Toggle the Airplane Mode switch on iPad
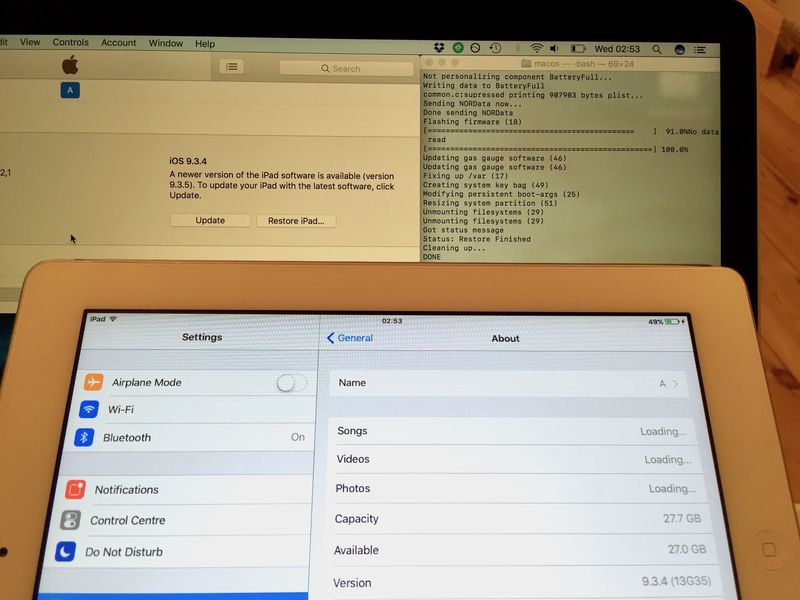The image size is (800, 600). 292,383
